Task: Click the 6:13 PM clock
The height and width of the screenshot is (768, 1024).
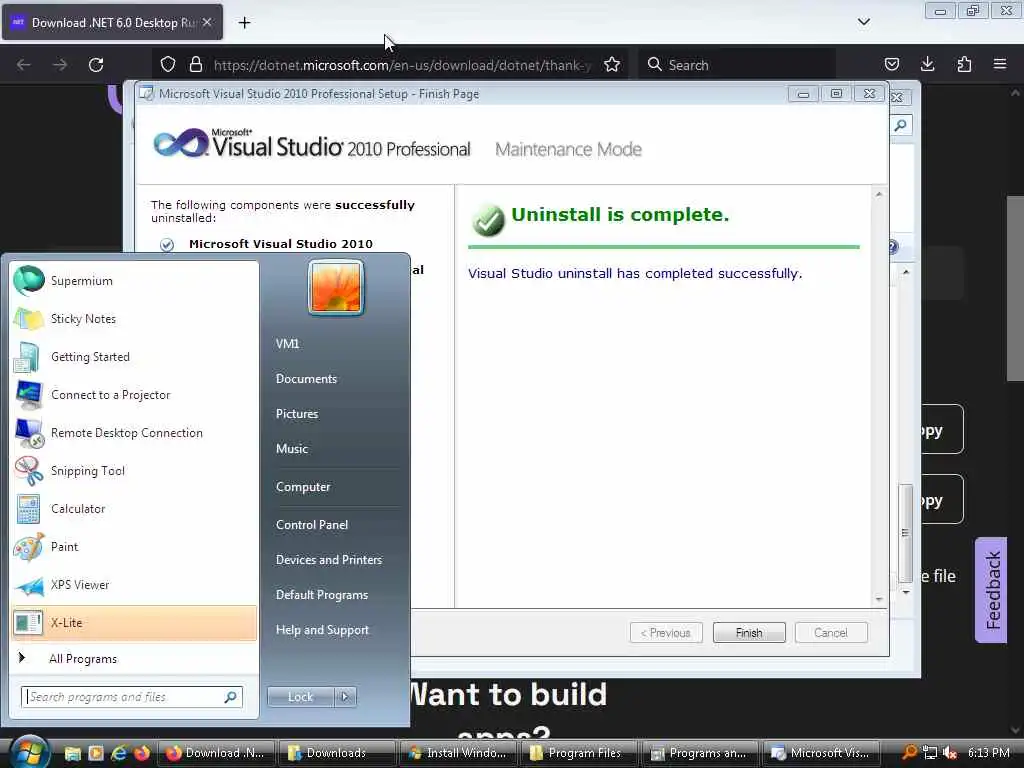Action: [x=989, y=753]
